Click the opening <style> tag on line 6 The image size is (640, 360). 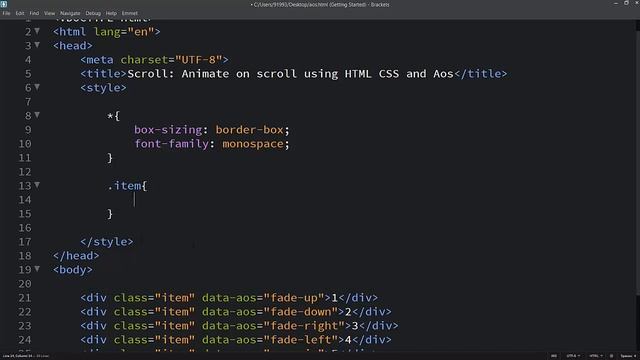coord(104,88)
